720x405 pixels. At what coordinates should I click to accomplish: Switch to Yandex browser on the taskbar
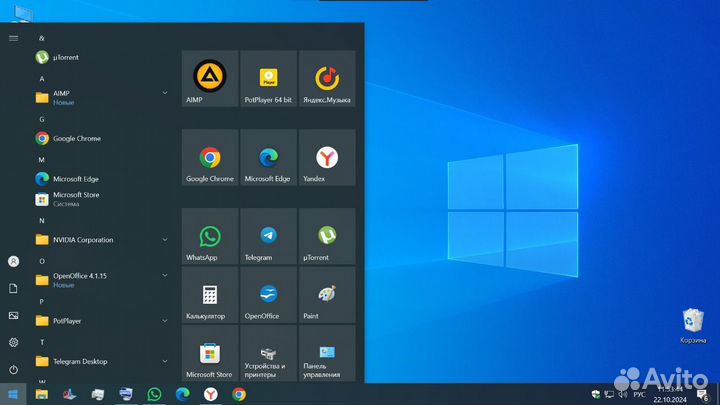[211, 394]
